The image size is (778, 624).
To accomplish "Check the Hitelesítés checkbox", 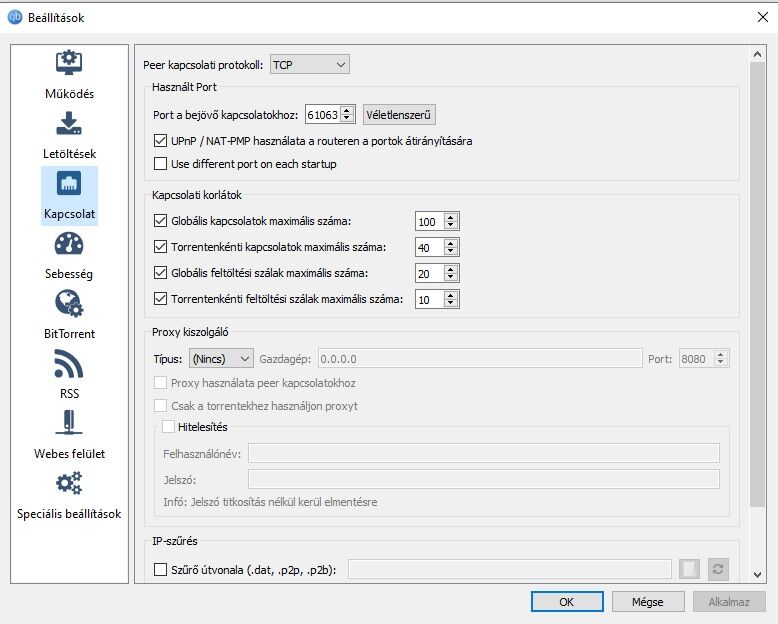I will point(169,427).
